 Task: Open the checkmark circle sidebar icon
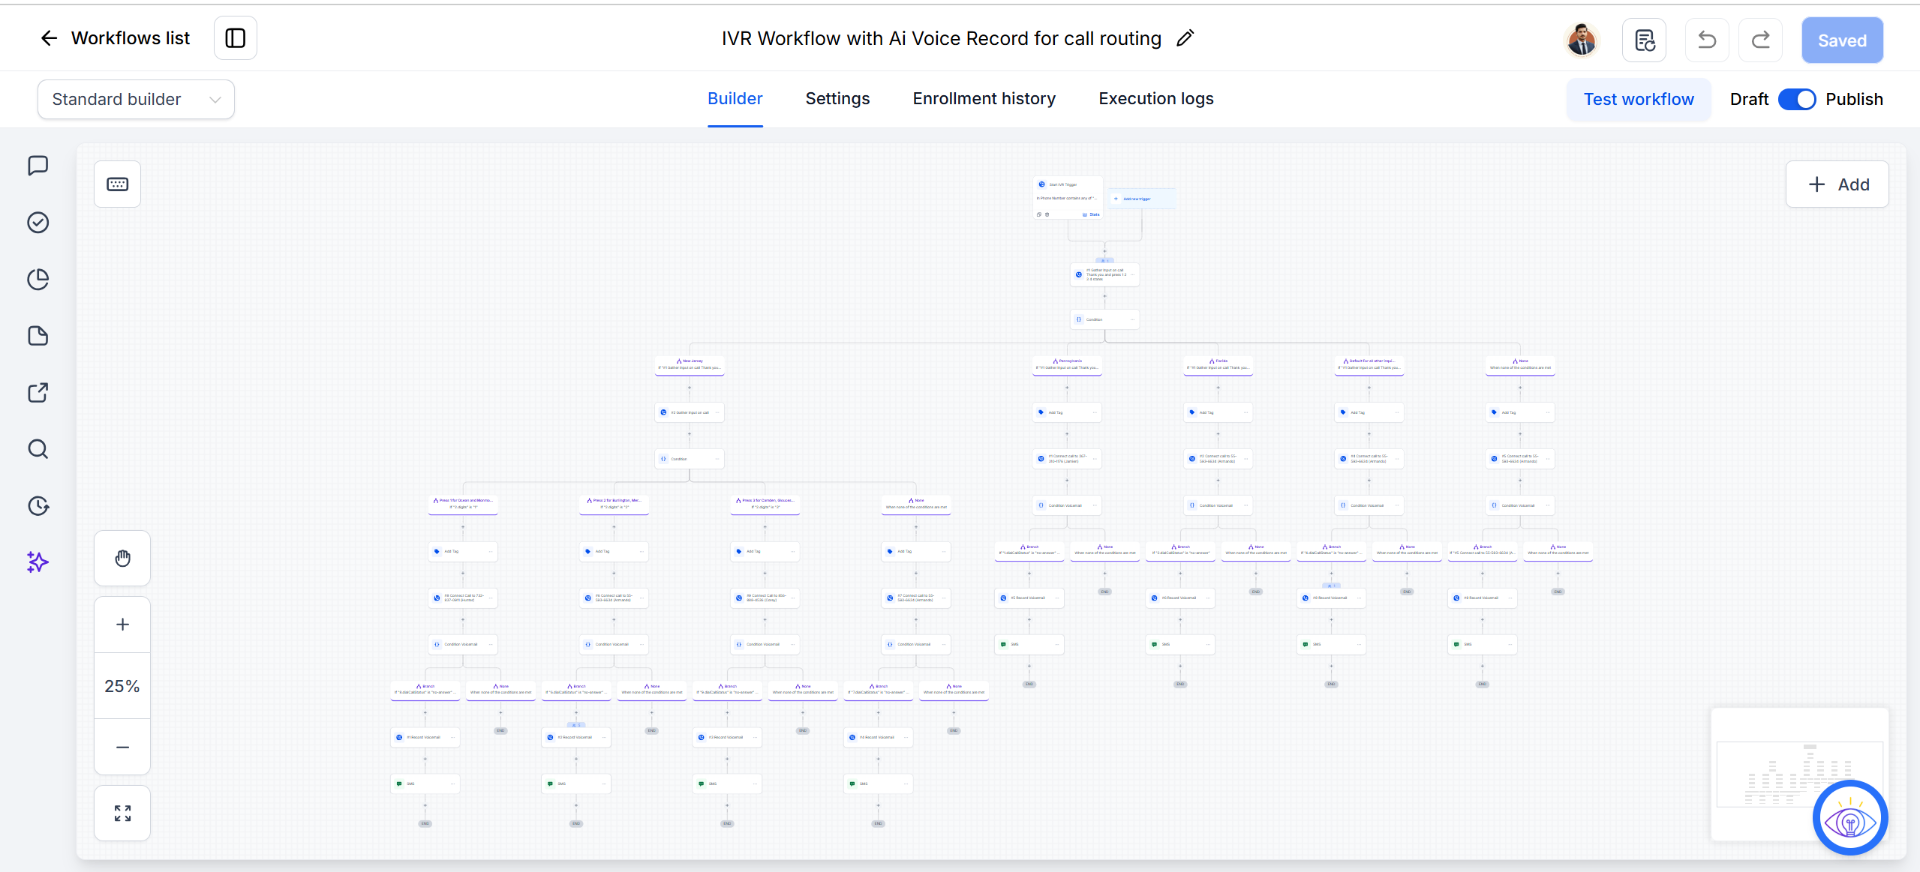point(38,222)
